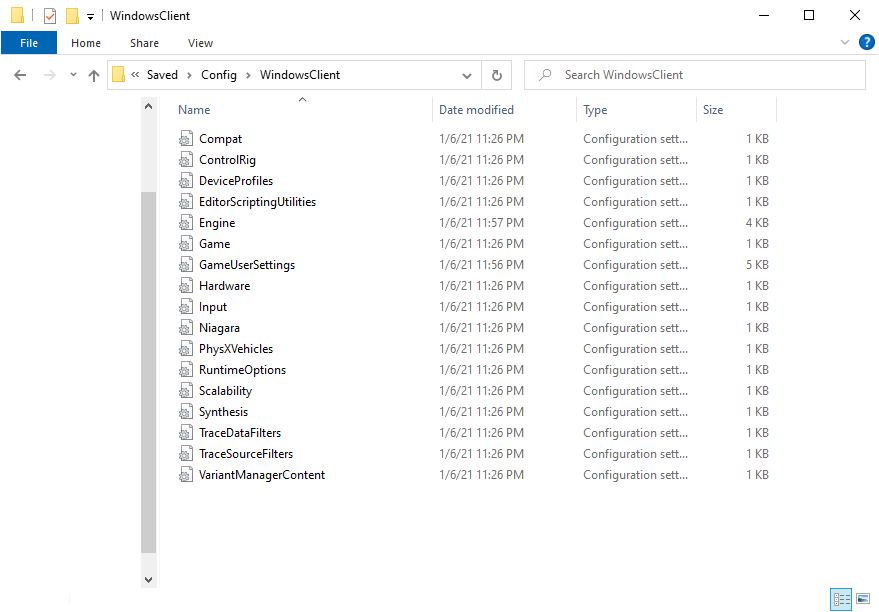Select the EditorScriptingUtilities file icon
Viewport: 879px width, 612px height.
186,202
